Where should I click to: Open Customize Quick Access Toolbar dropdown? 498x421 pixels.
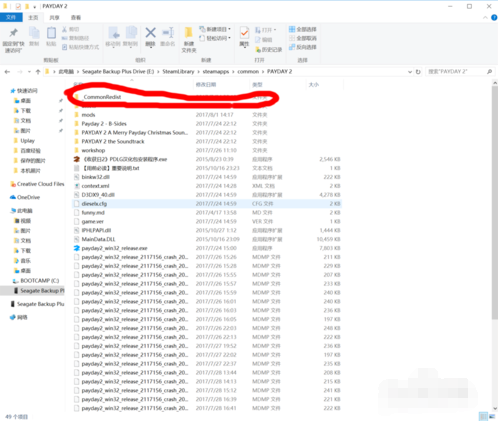point(35,7)
